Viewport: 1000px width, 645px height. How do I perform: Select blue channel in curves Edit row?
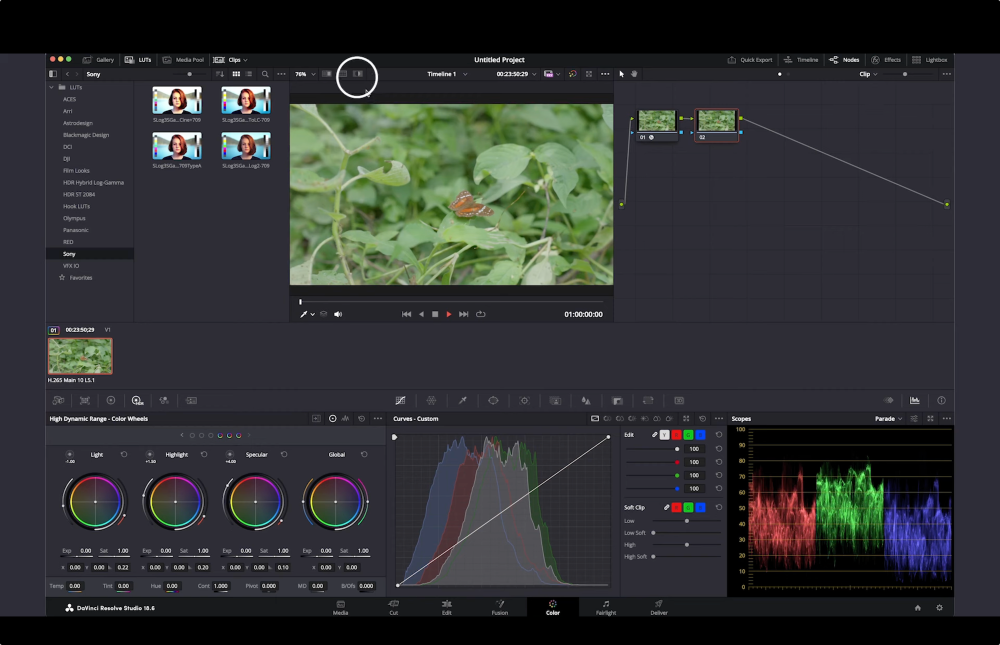point(700,434)
